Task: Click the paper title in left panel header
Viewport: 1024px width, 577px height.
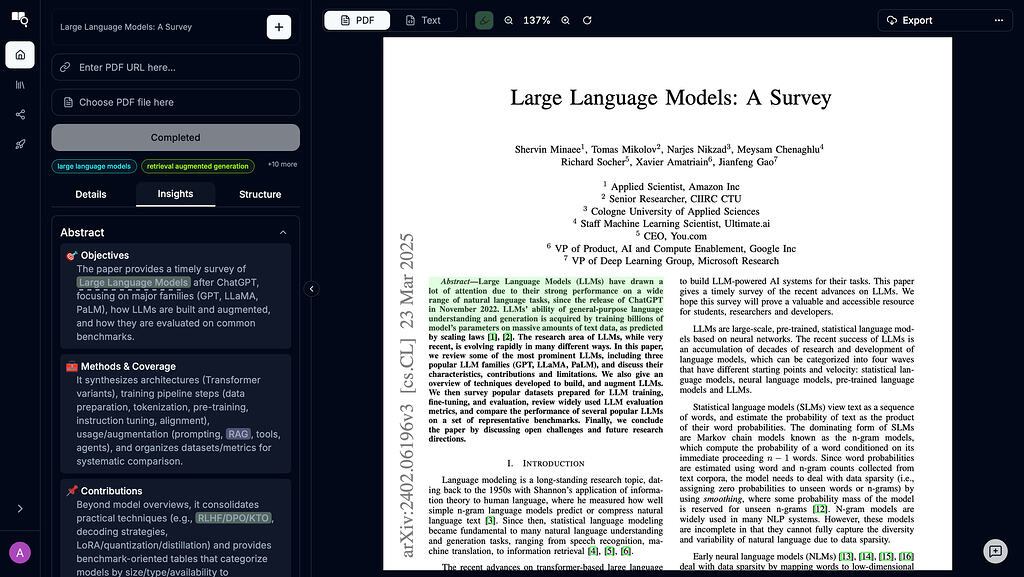Action: tap(126, 27)
